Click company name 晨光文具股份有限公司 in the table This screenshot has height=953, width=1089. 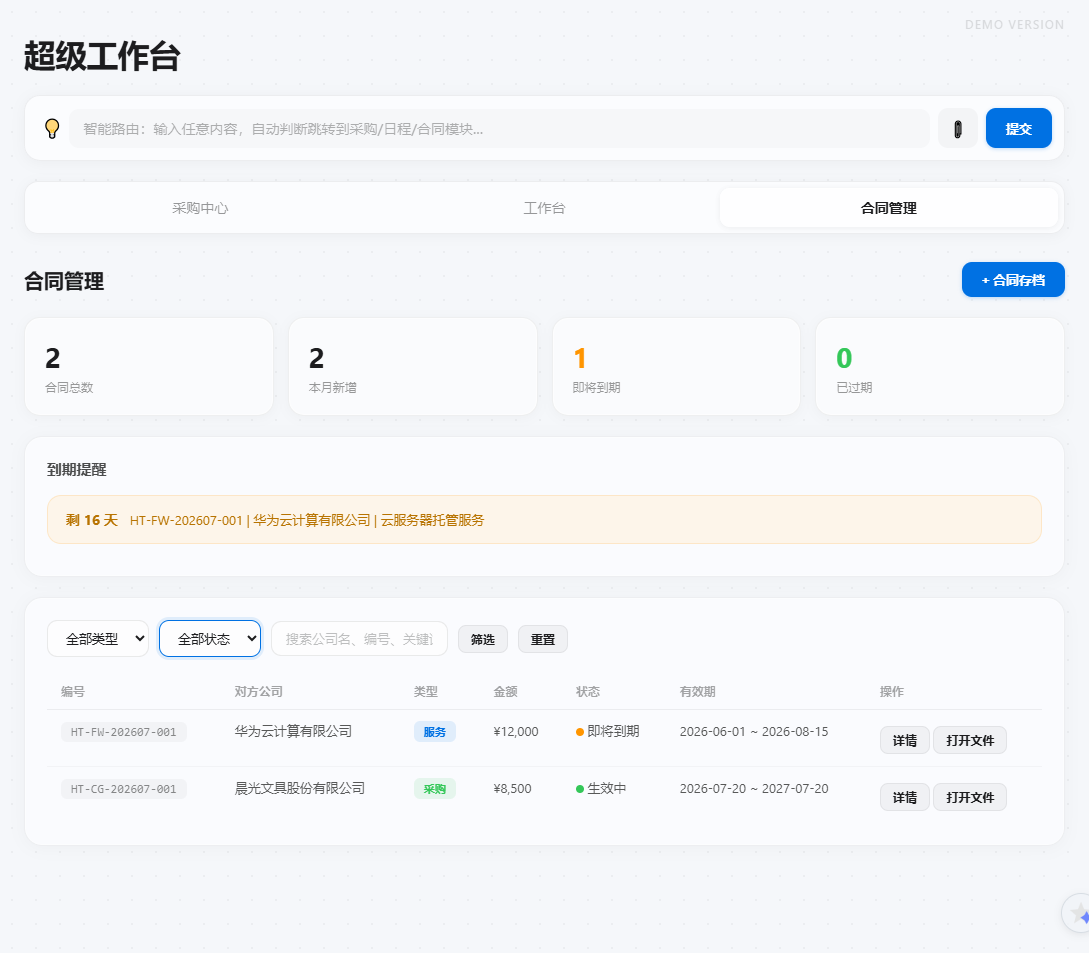(x=299, y=788)
